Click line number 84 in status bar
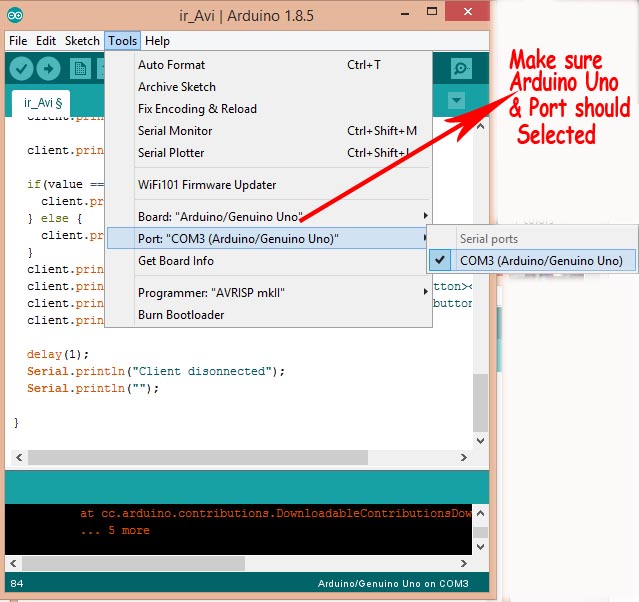This screenshot has height=602, width=639. click(17, 584)
